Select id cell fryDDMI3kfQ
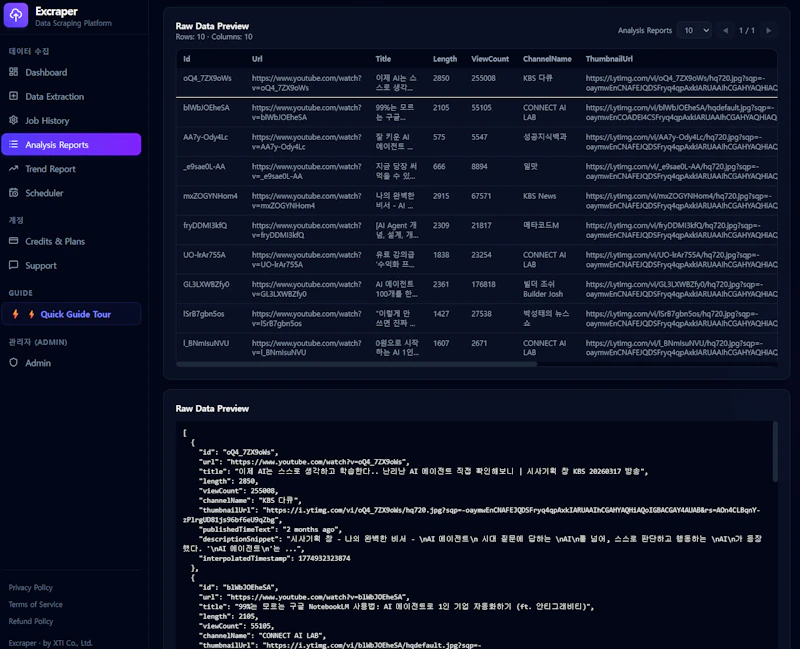The image size is (800, 649). [205, 225]
